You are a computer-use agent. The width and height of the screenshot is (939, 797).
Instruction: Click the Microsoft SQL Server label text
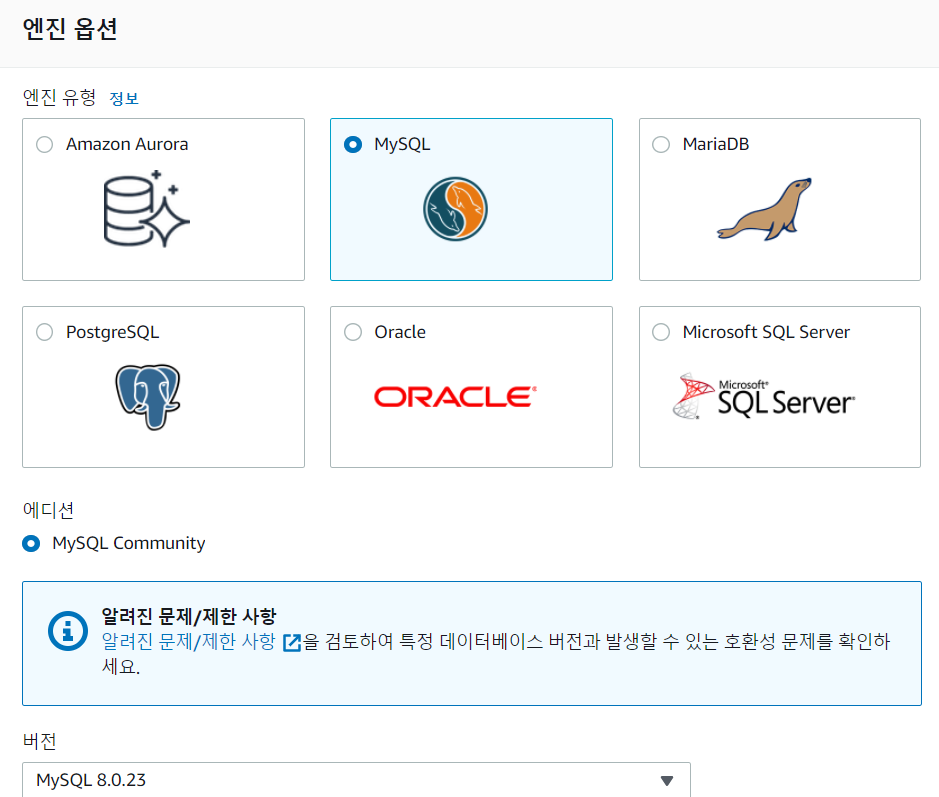[x=766, y=332]
